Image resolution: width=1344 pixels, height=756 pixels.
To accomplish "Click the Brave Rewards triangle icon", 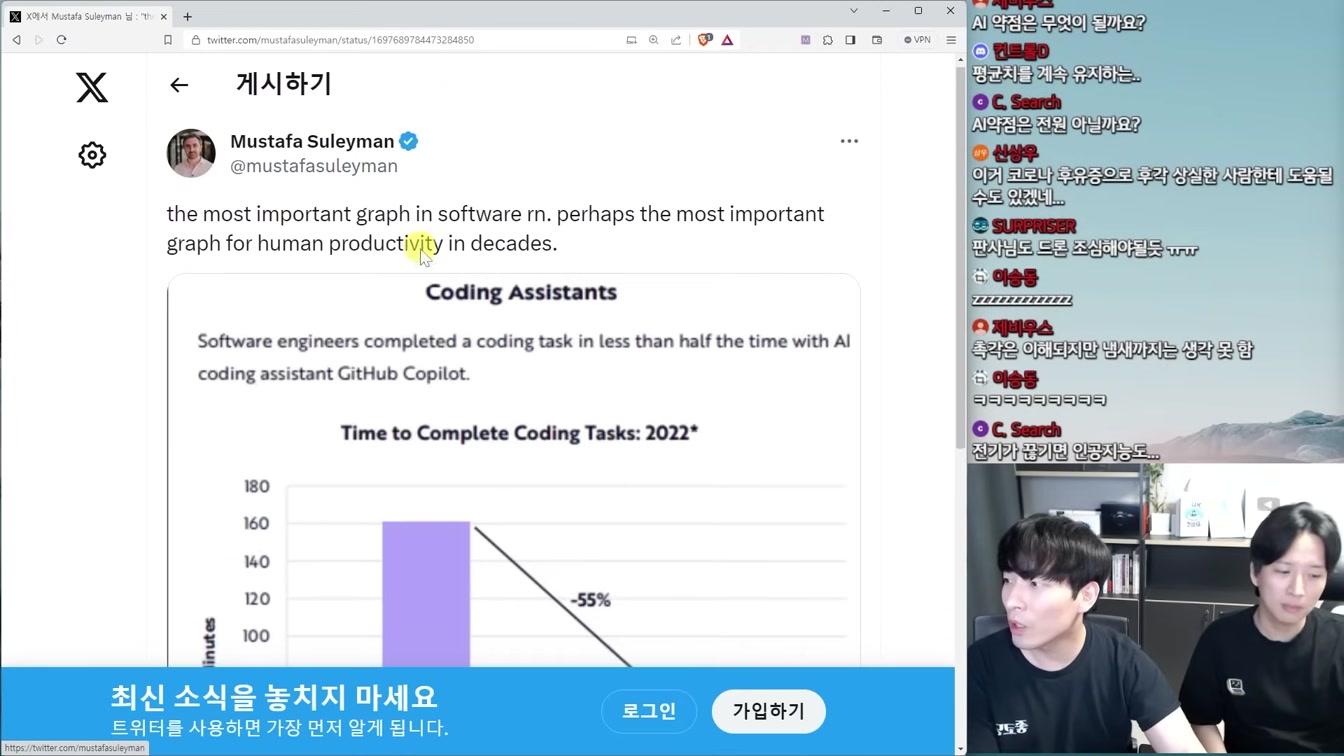I will 727,40.
